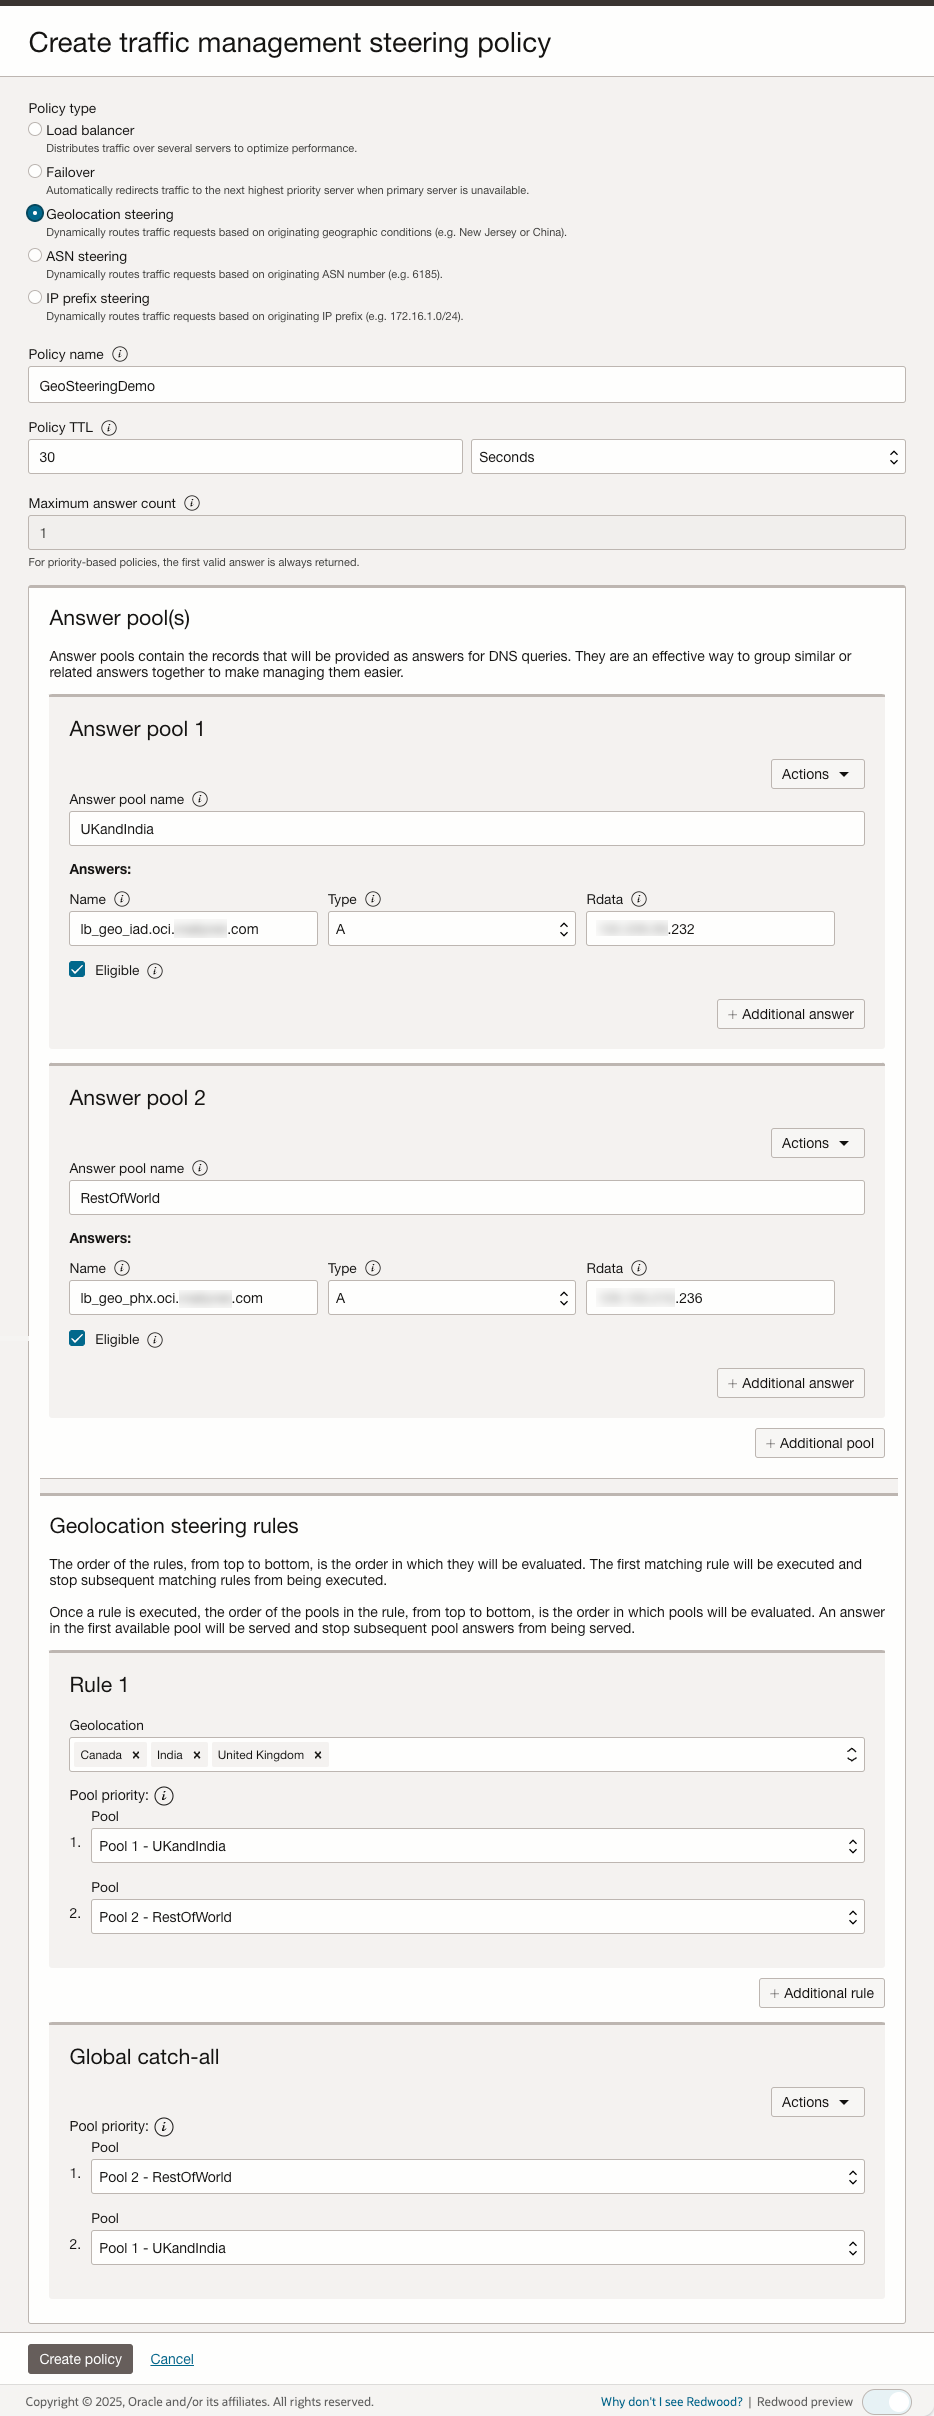
Task: Toggle the Redwood preview switch
Action: (887, 2401)
